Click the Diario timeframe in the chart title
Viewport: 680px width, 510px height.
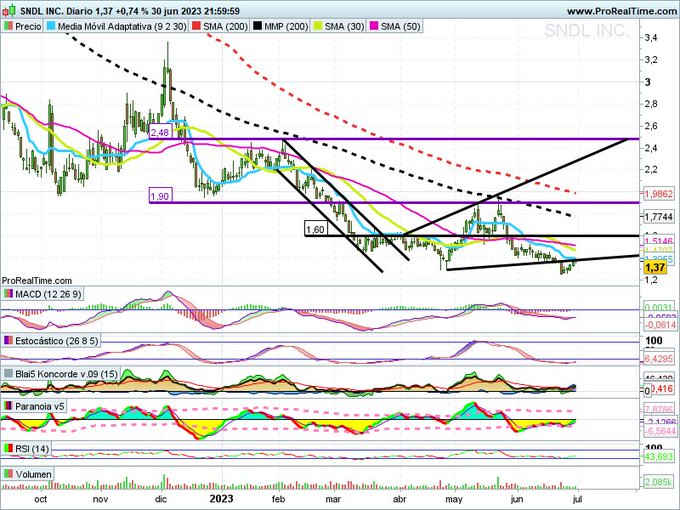pos(80,11)
